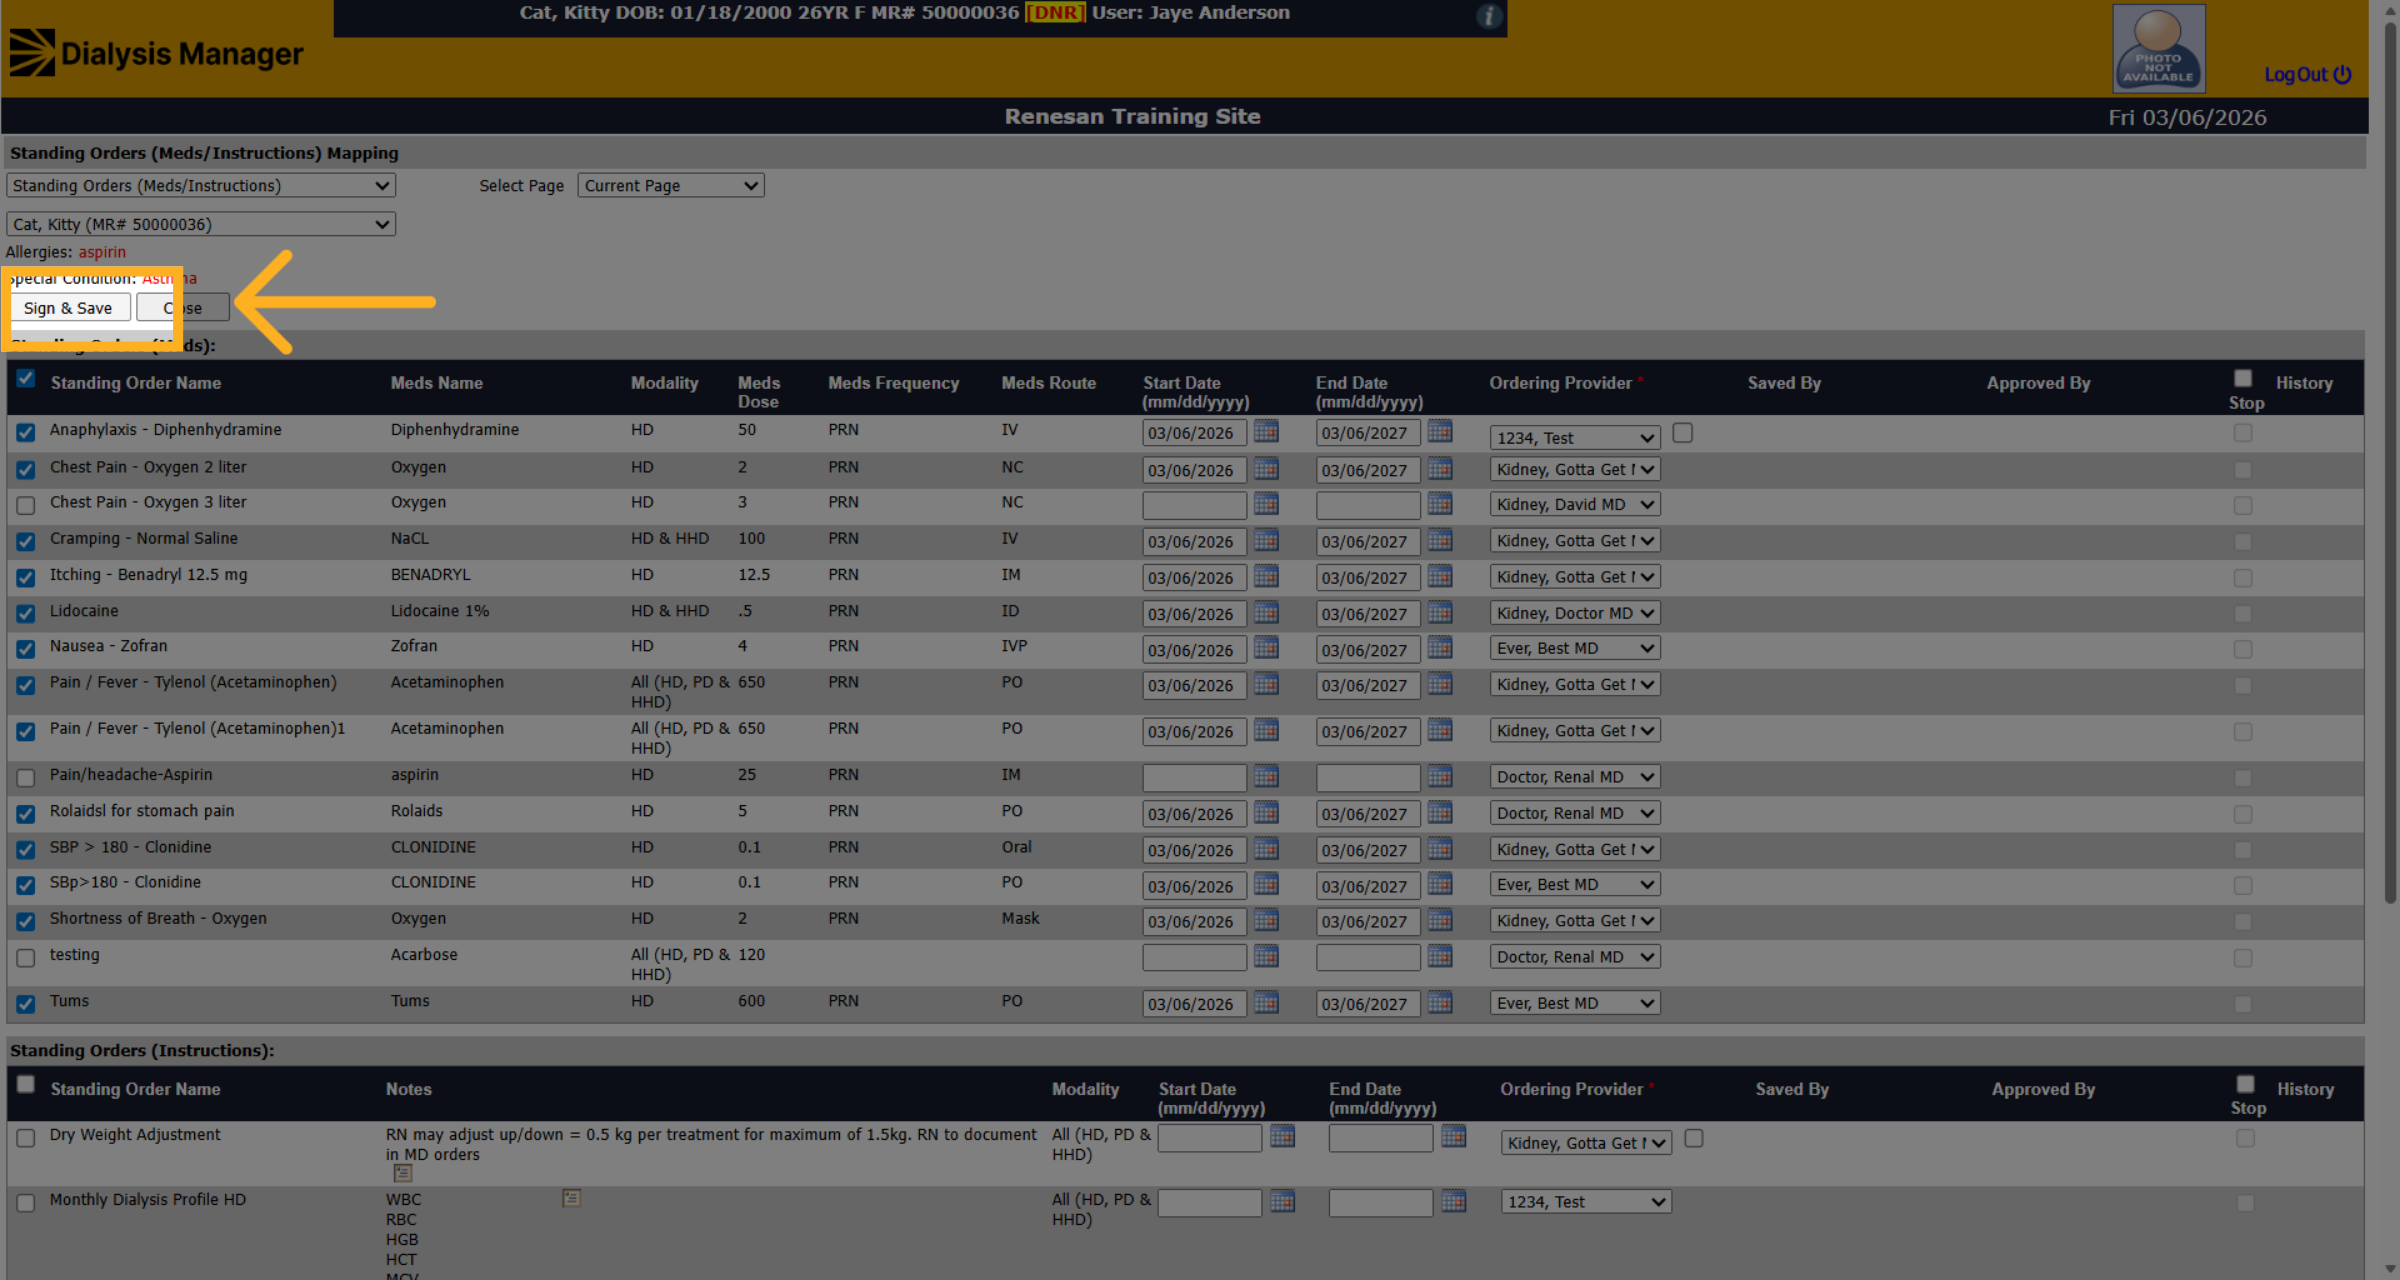
Task: Open Start Date calendar for Dry Weight Adjustment
Action: (x=1282, y=1137)
